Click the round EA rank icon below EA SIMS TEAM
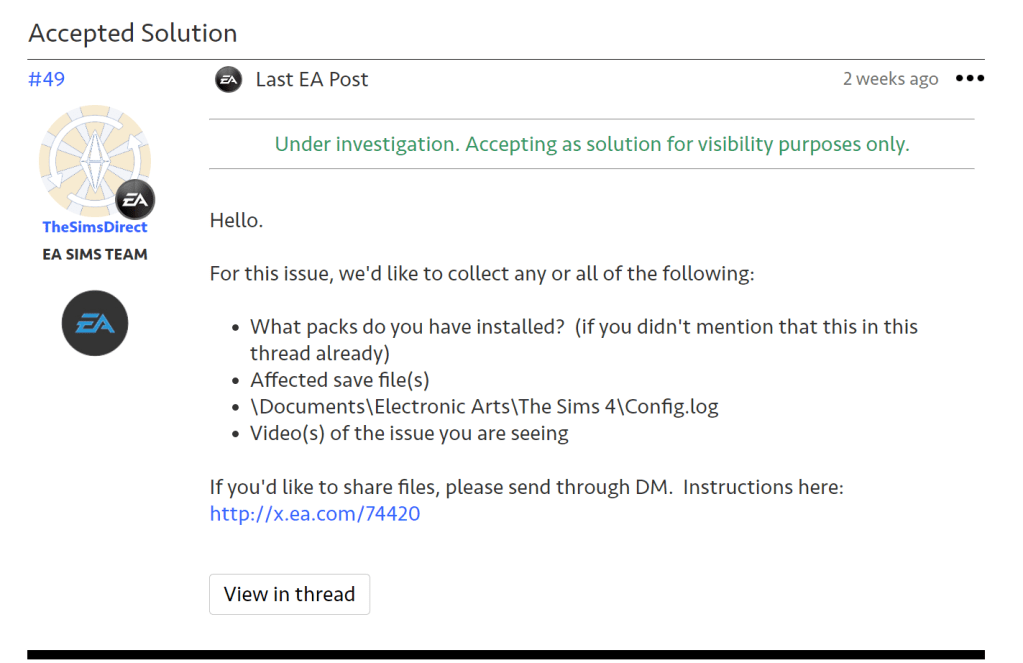1023x663 pixels. click(x=95, y=323)
